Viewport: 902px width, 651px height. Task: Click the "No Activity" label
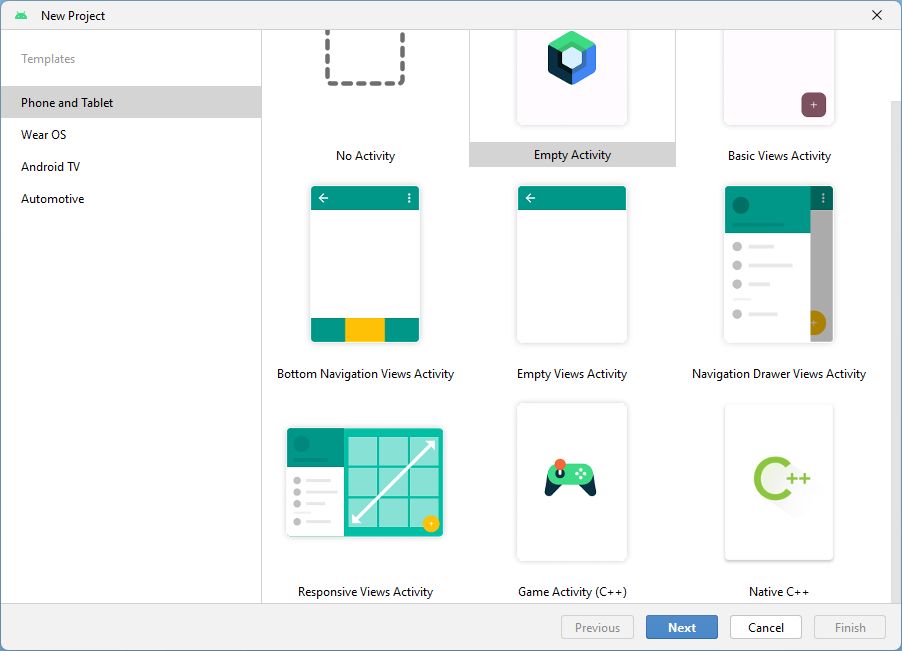(x=365, y=156)
